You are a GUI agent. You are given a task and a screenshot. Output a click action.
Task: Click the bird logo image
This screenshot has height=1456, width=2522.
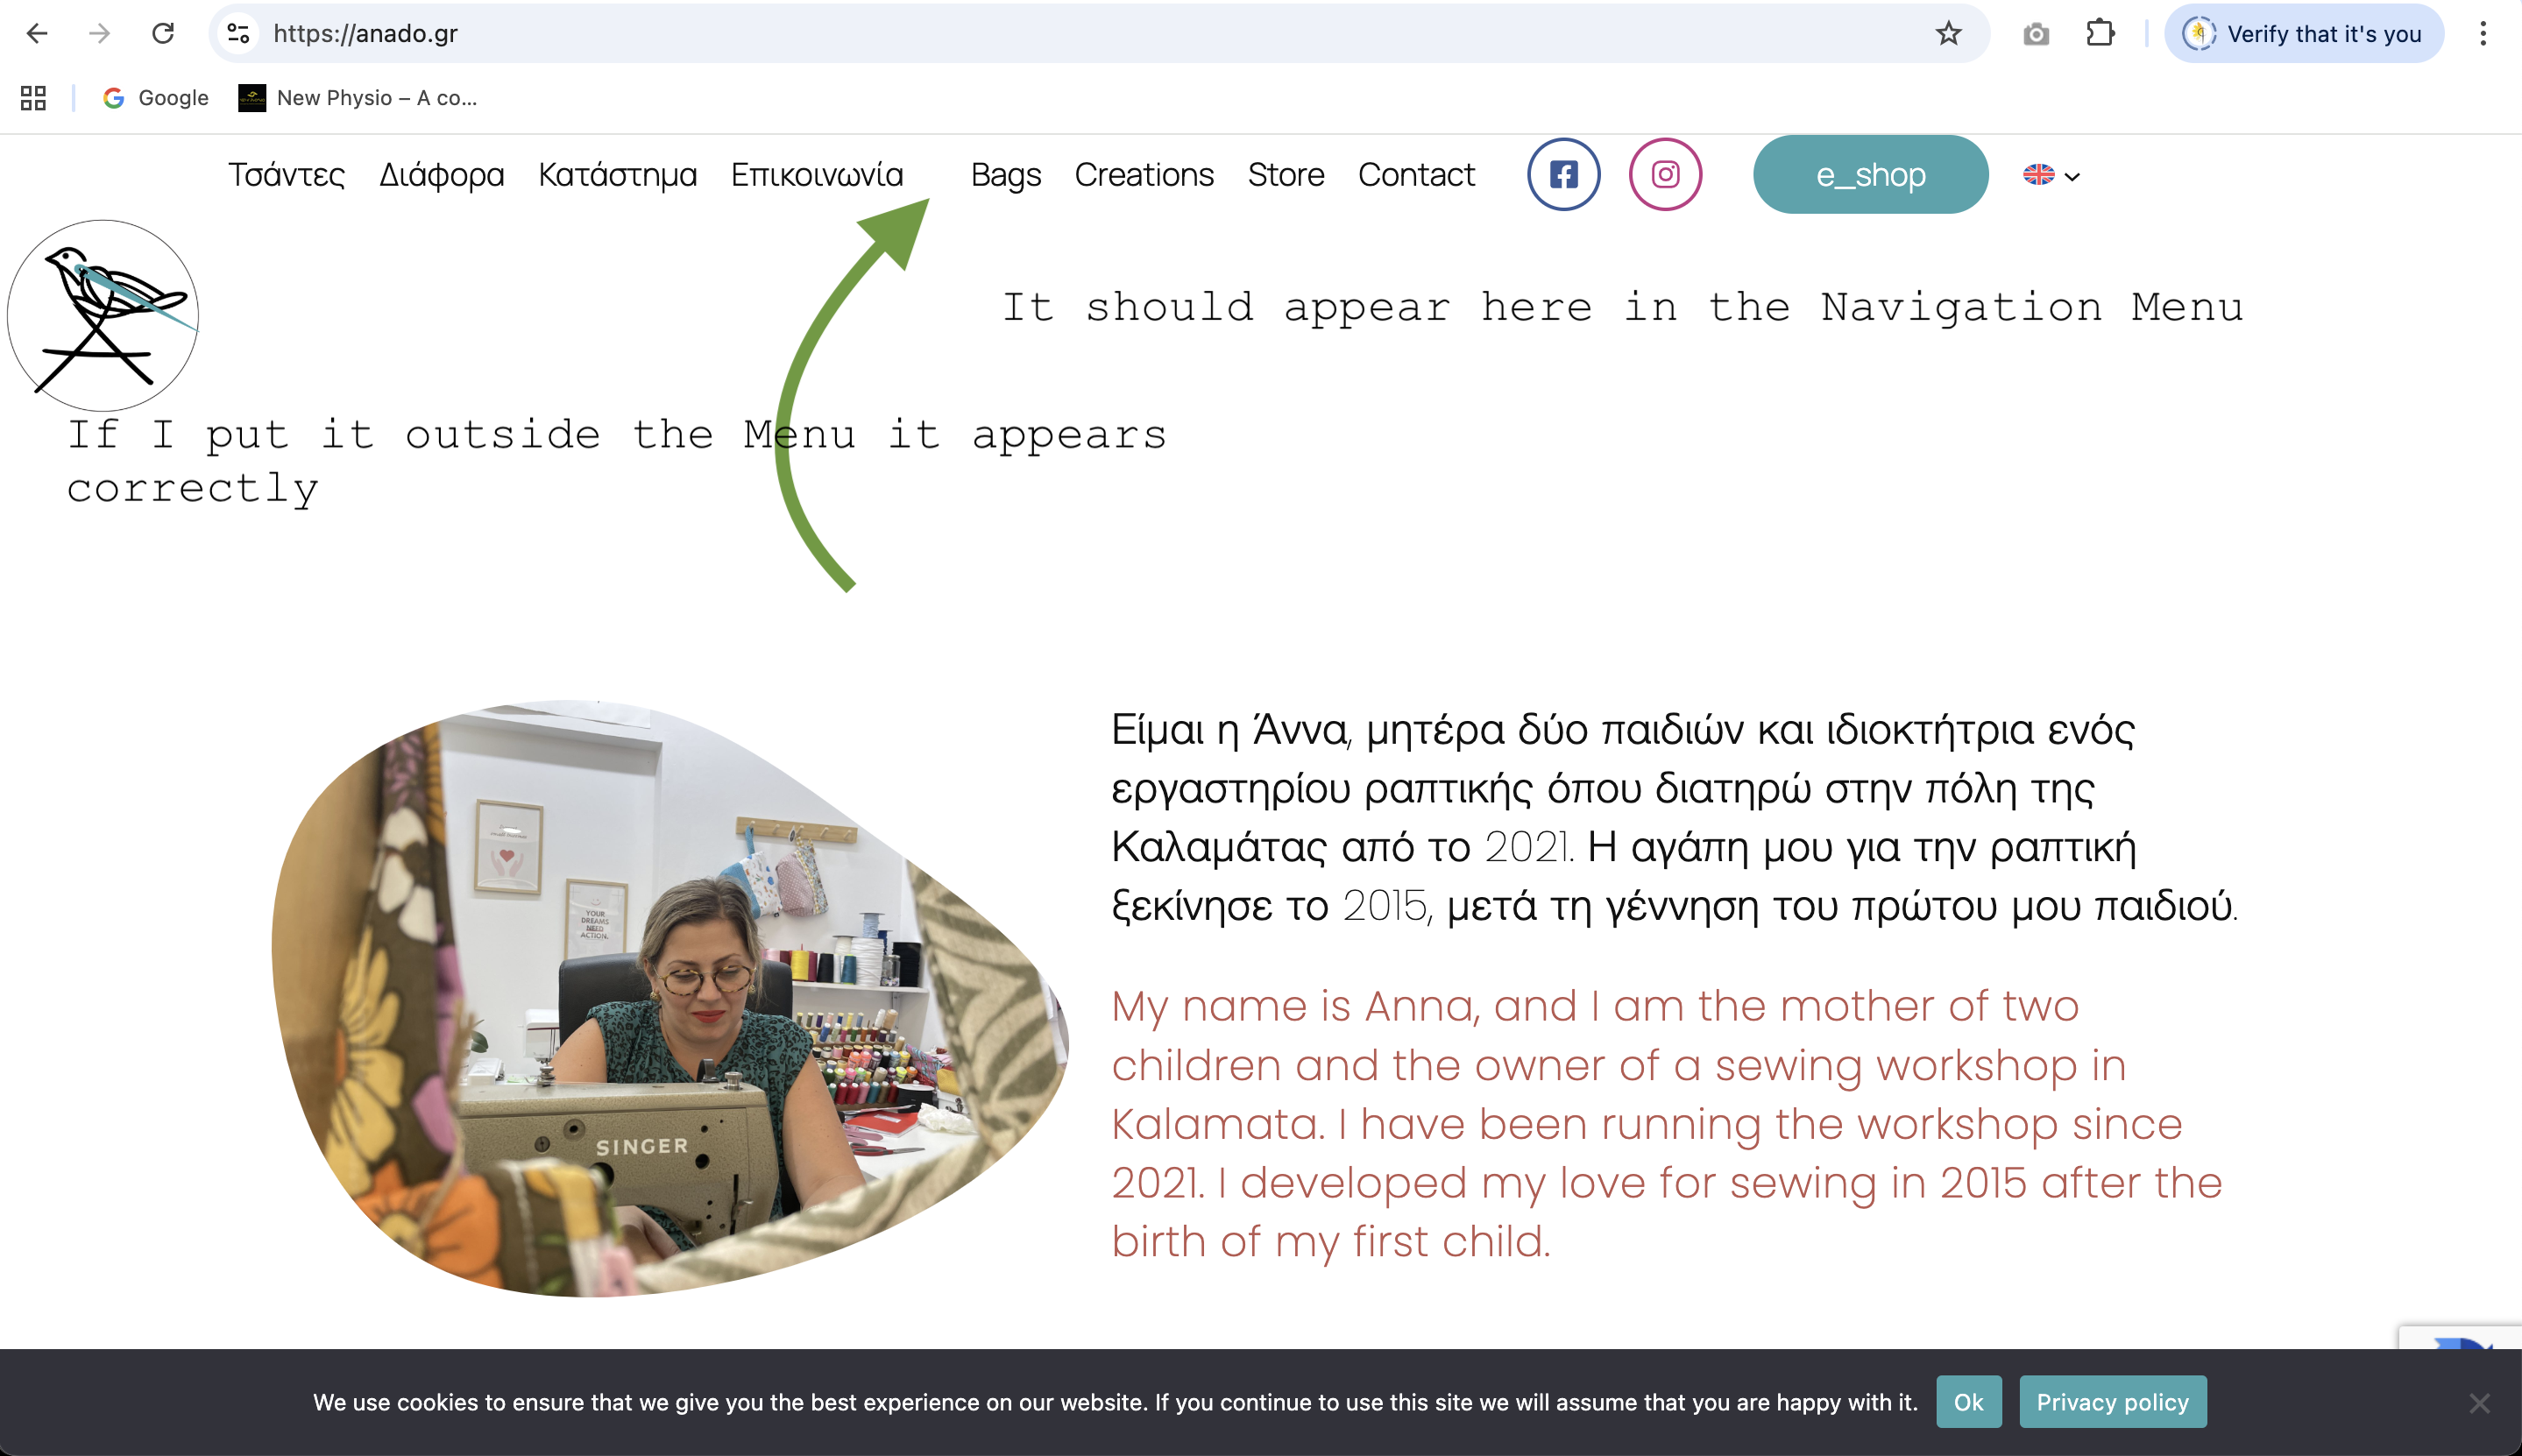pos(103,316)
